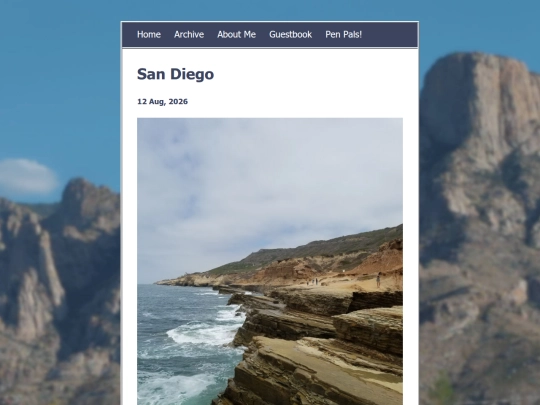Open the Home navigation link

click(149, 34)
